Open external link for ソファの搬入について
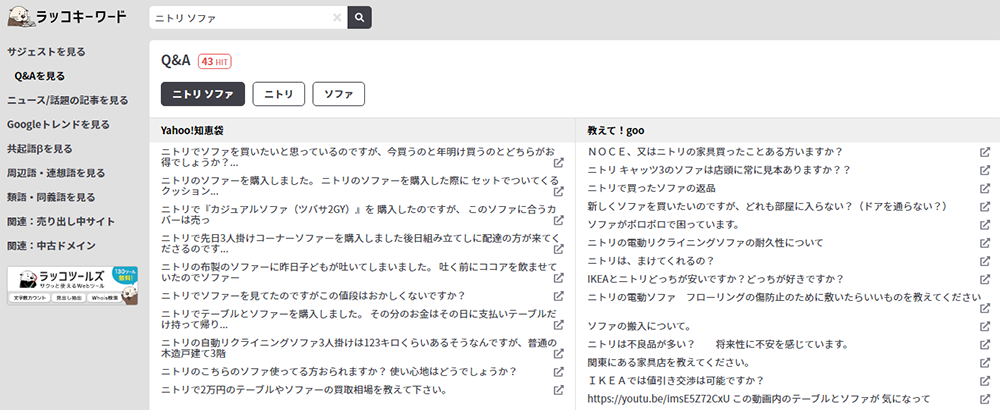This screenshot has width=1000, height=410. pos(985,327)
